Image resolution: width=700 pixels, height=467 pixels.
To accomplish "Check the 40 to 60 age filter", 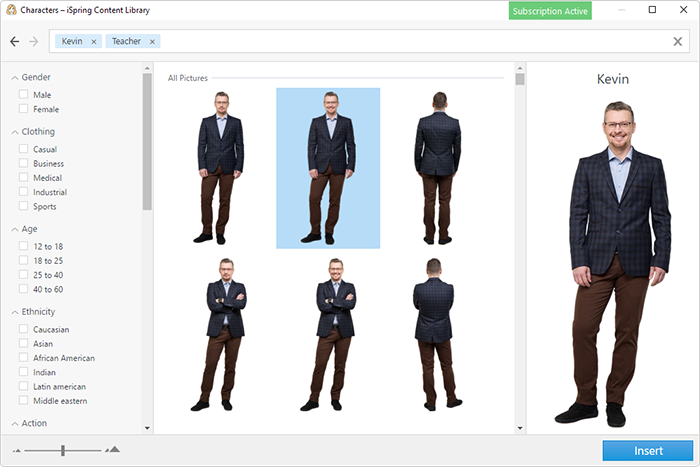I will (x=24, y=288).
